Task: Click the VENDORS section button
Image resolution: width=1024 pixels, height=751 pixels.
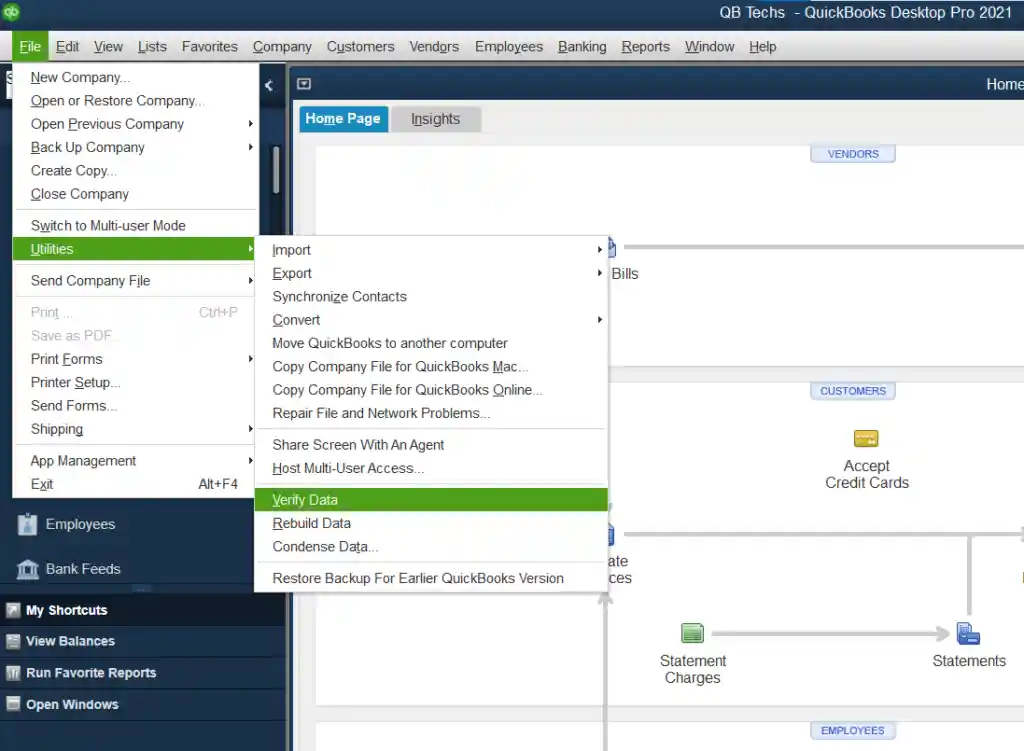Action: click(852, 154)
